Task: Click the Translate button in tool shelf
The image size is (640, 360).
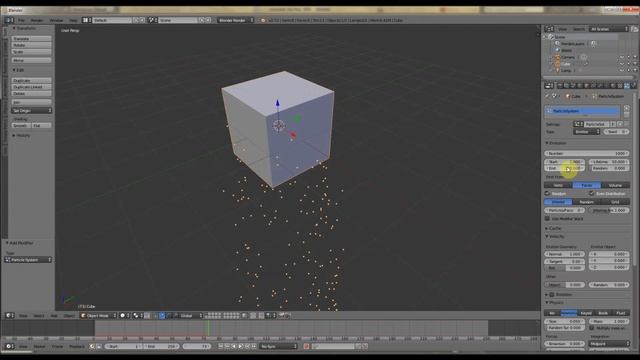Action: pyautogui.click(x=31, y=39)
